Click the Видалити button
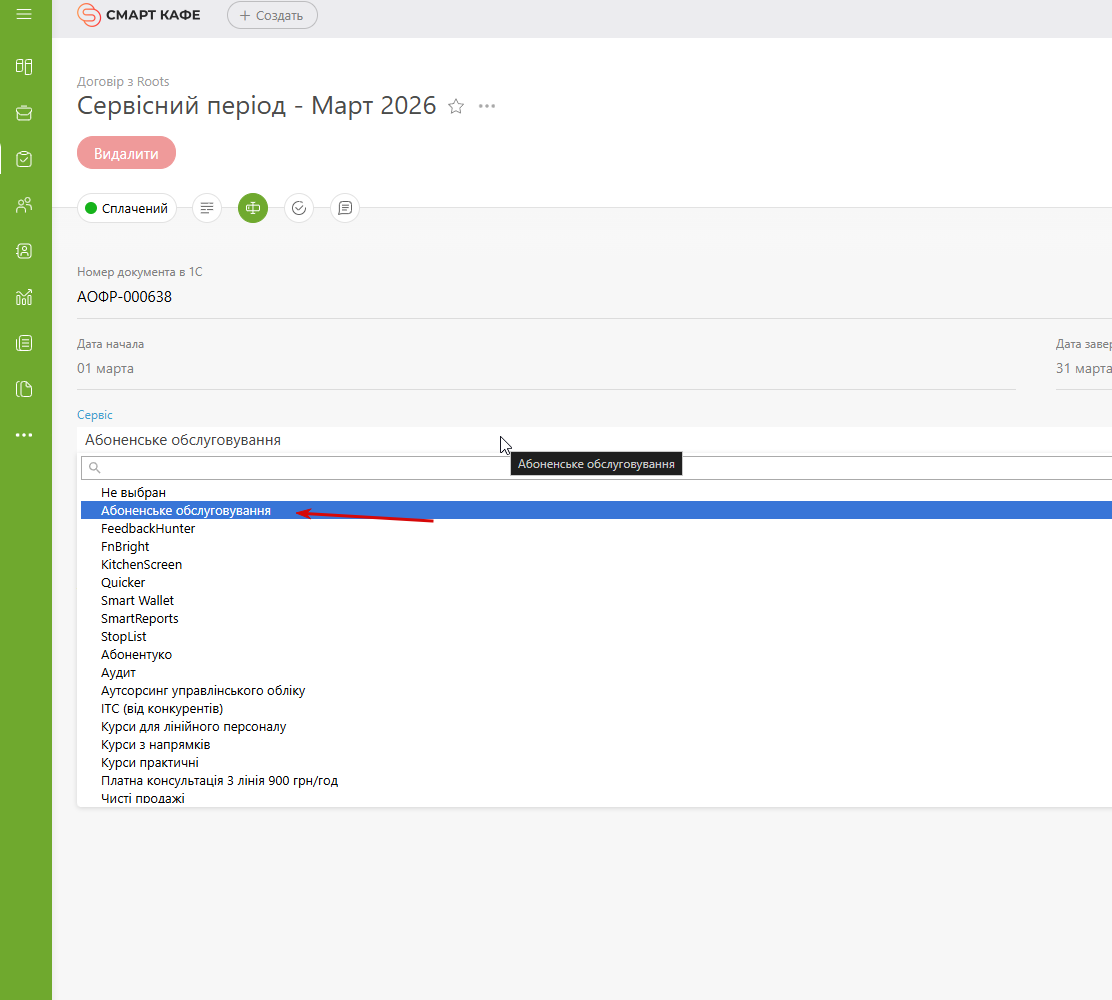This screenshot has width=1112, height=1000. tap(126, 153)
